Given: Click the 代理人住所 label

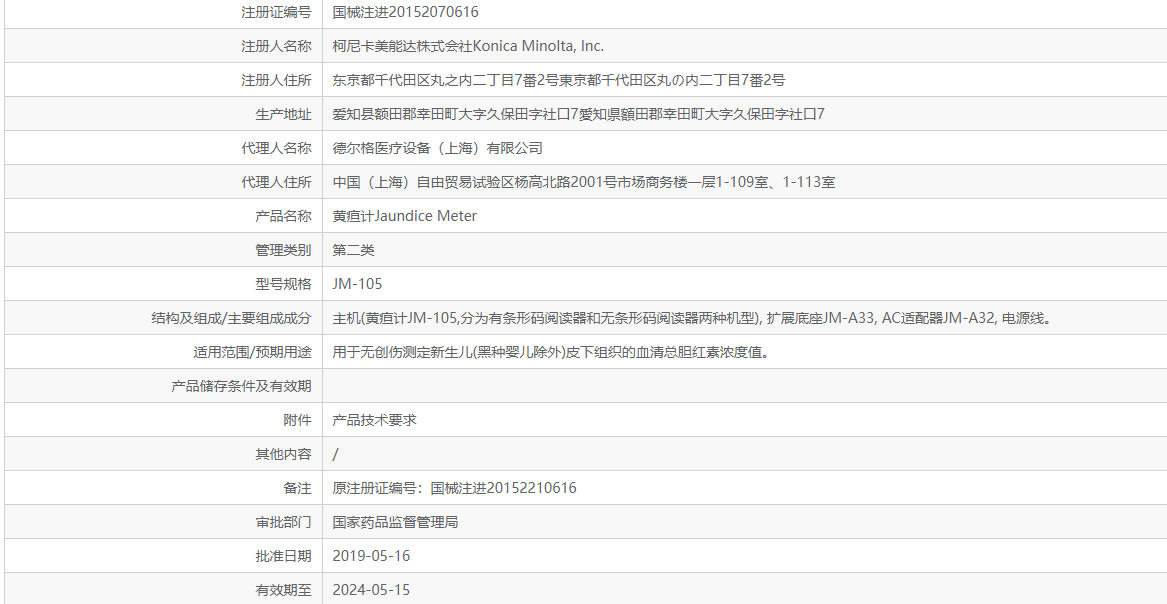Looking at the screenshot, I should click(276, 182).
